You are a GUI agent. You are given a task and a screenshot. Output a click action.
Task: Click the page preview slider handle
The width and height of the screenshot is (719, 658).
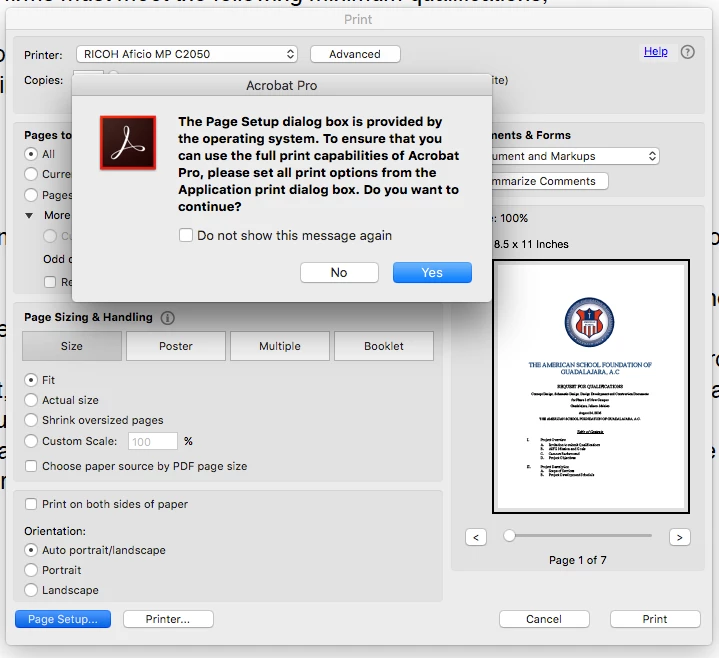509,536
